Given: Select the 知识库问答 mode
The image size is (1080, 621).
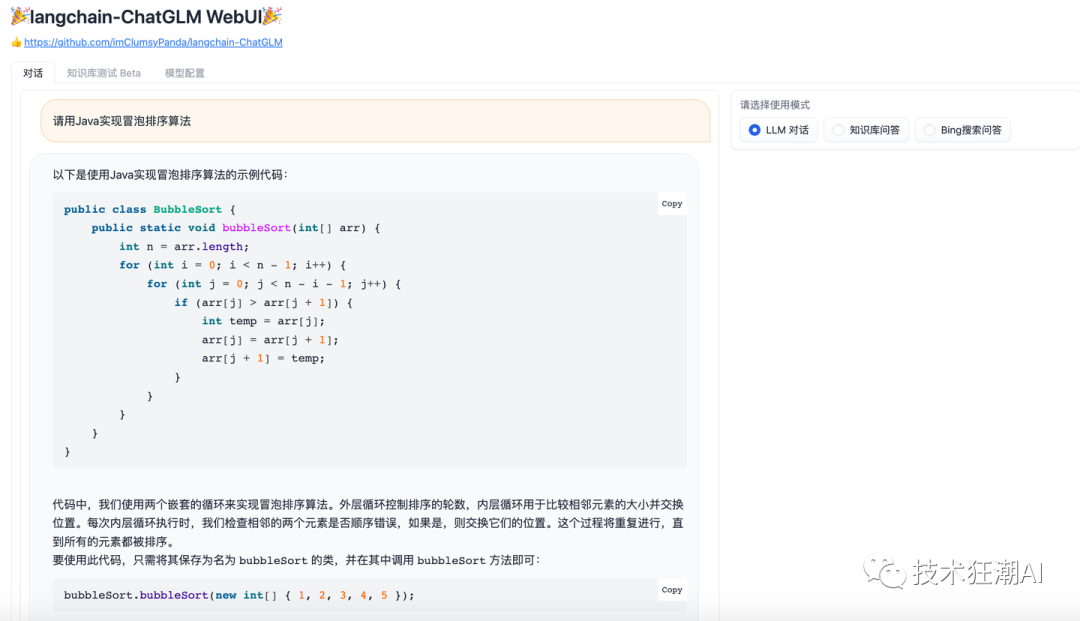Looking at the screenshot, I should tap(866, 130).
